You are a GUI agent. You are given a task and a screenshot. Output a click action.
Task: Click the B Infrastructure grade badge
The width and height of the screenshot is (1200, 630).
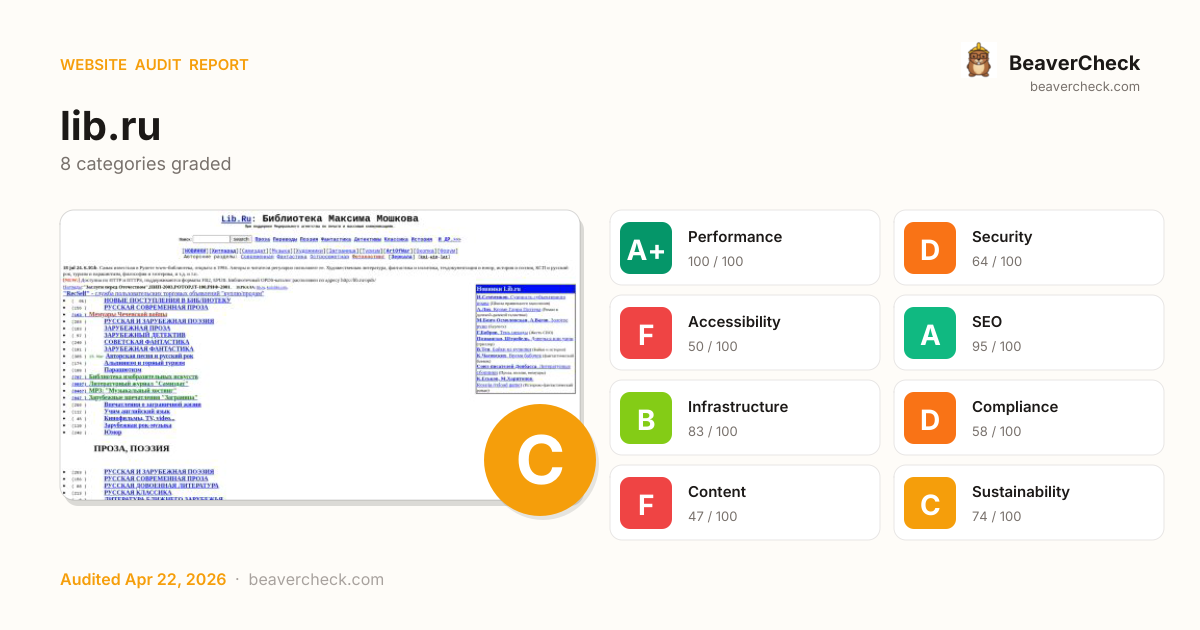click(646, 418)
